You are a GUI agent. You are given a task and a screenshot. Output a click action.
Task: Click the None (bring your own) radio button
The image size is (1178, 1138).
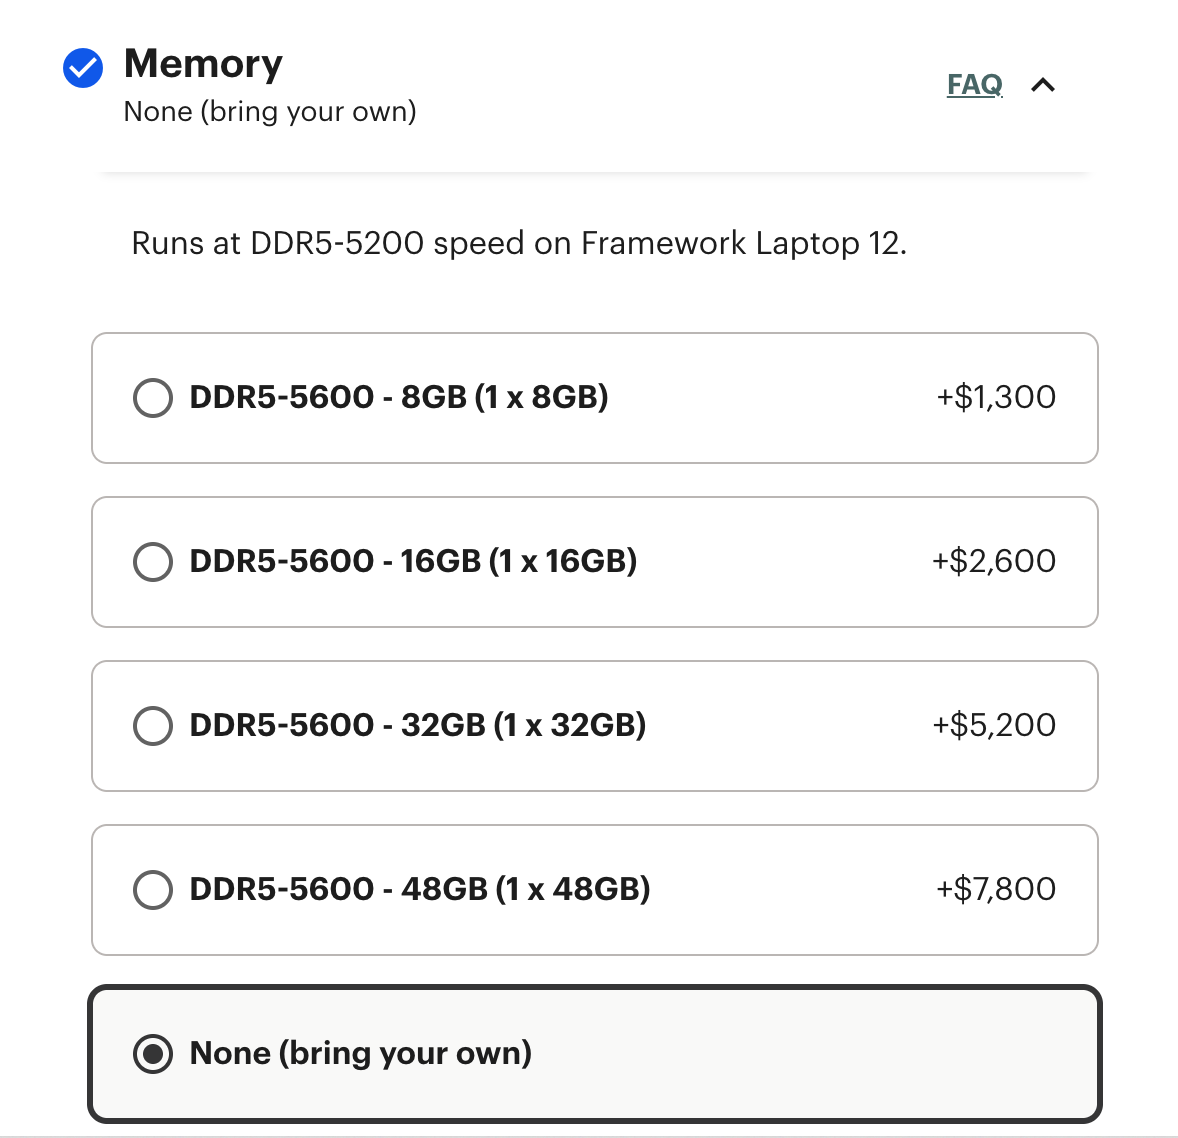coord(153,1054)
